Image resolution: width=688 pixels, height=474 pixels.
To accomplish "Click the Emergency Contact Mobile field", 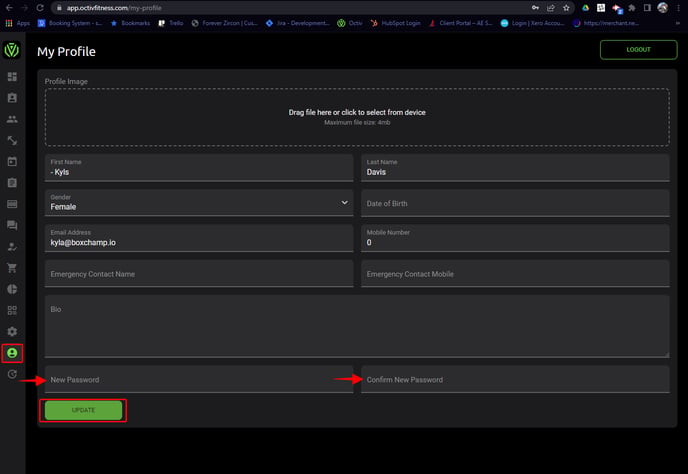I will tap(515, 273).
